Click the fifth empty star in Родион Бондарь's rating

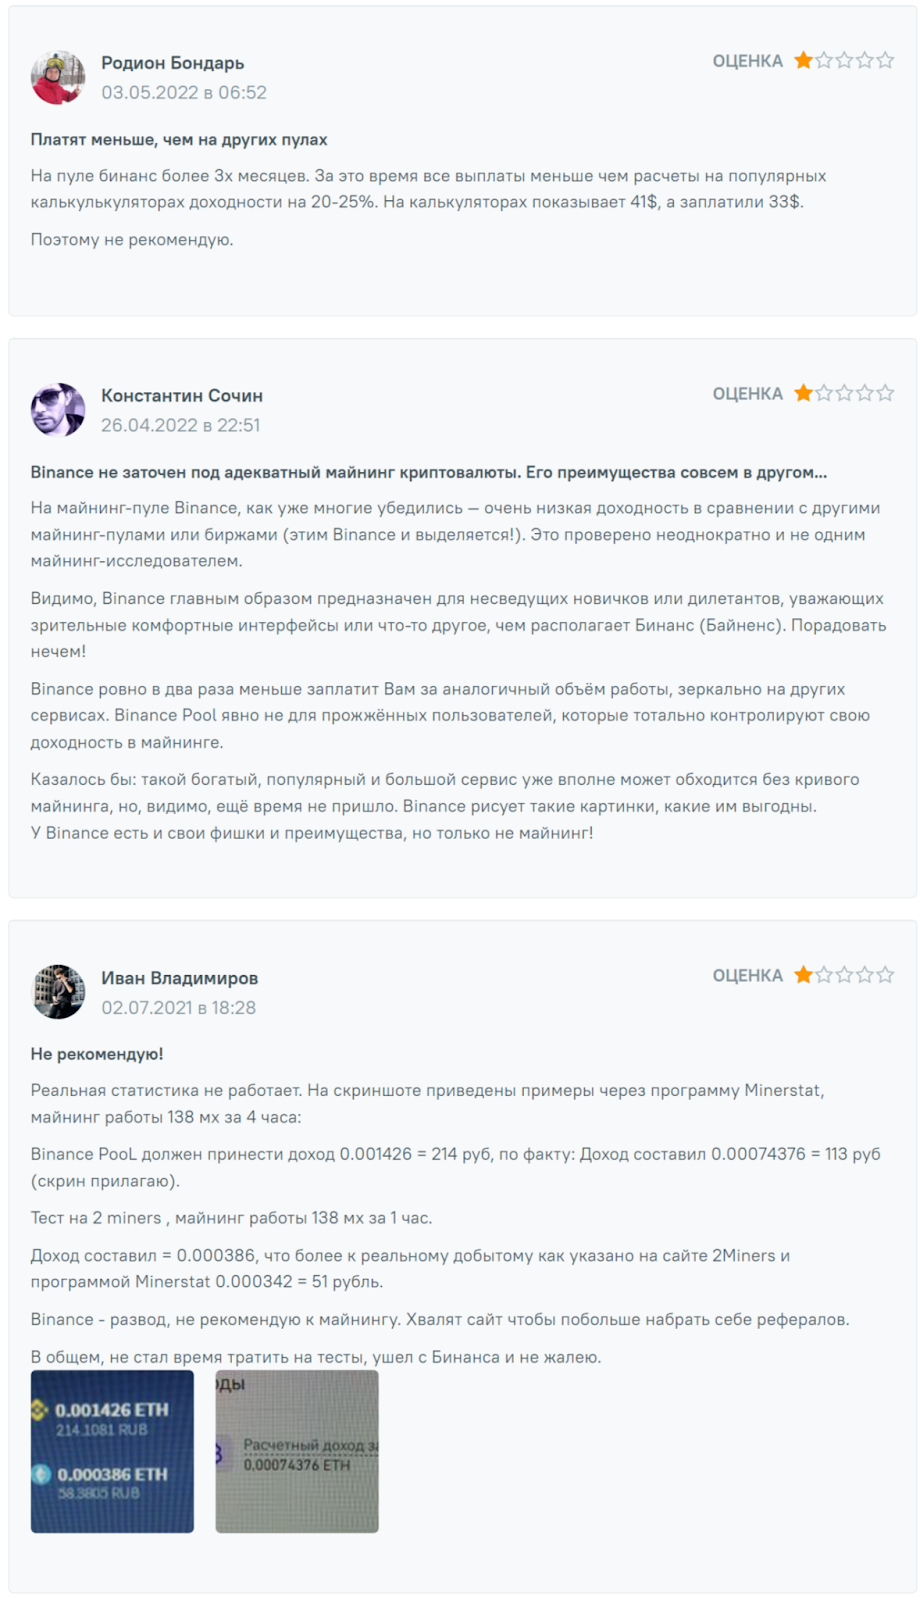(885, 61)
